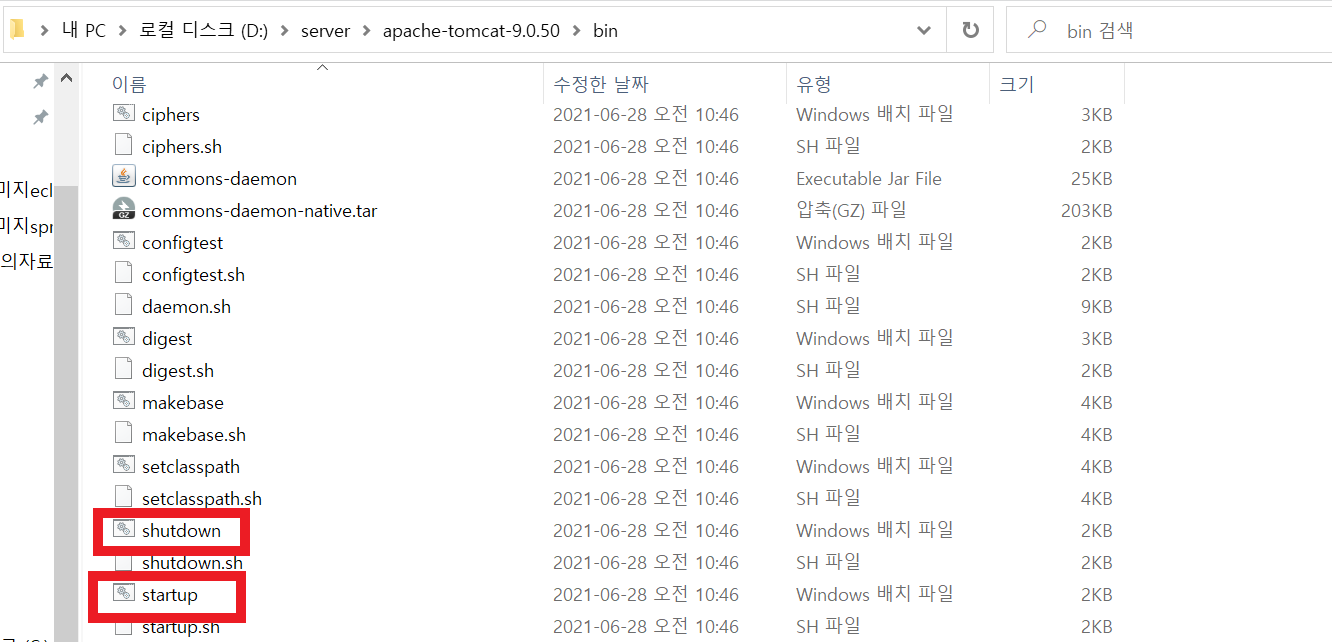The width and height of the screenshot is (1332, 642).
Task: Click the setclasspath batch file icon
Action: pyautogui.click(x=124, y=466)
